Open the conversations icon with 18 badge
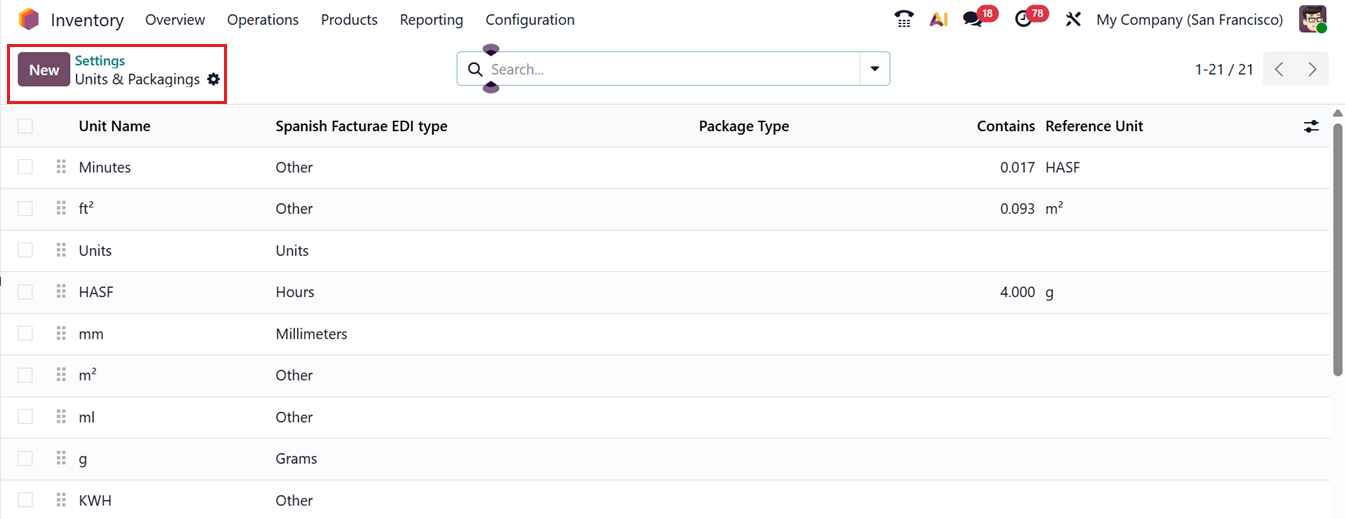 click(x=973, y=20)
